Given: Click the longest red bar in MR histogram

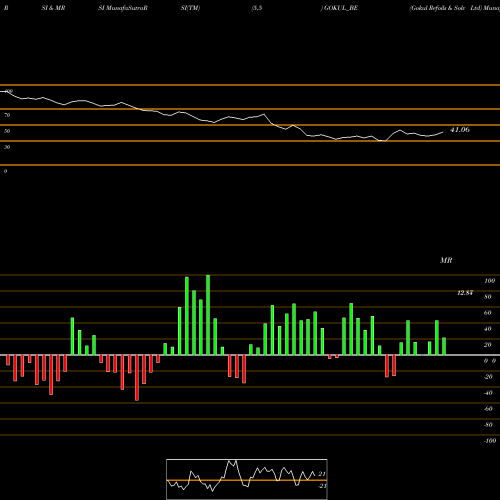Looking at the screenshot, I should tap(137, 378).
